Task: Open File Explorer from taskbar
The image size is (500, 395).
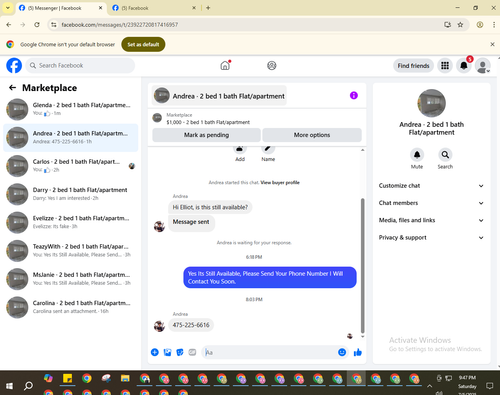Action: point(125,378)
